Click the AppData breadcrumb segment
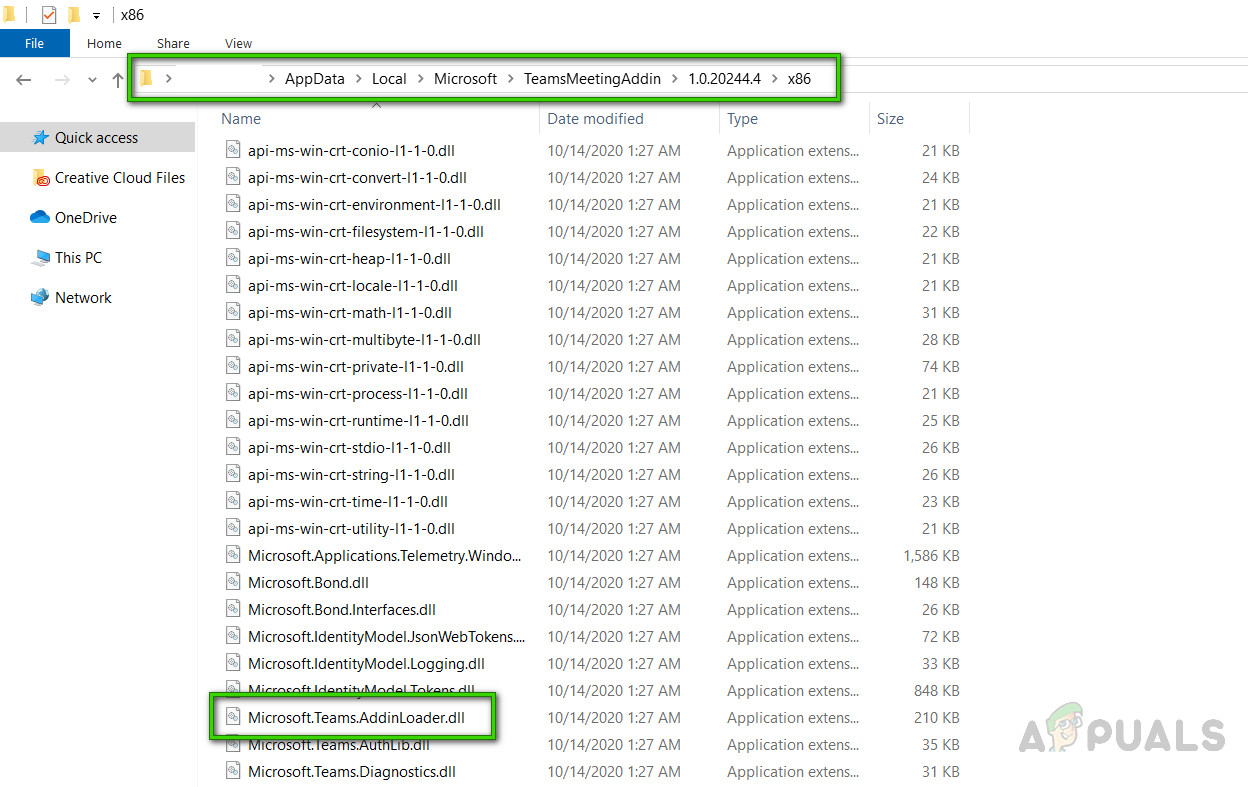Screen dimensions: 1248x787 point(314,79)
